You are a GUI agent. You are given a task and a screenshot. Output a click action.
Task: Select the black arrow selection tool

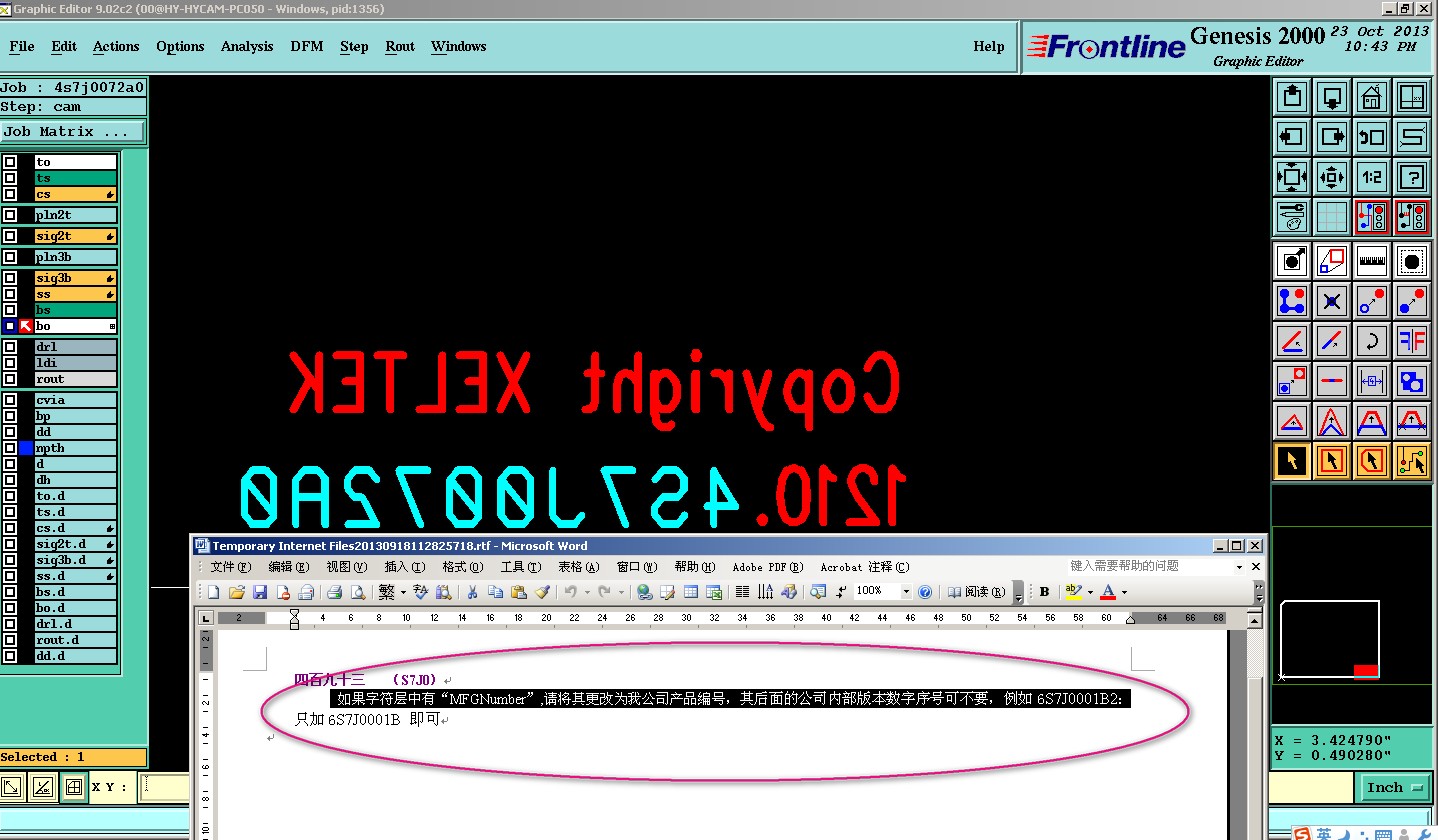[1292, 460]
